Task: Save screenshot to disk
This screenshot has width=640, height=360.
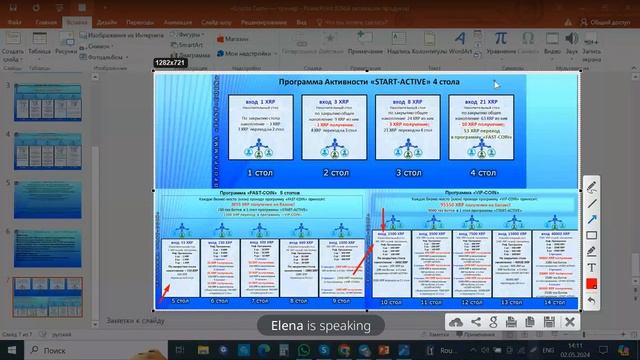Action: [549, 322]
